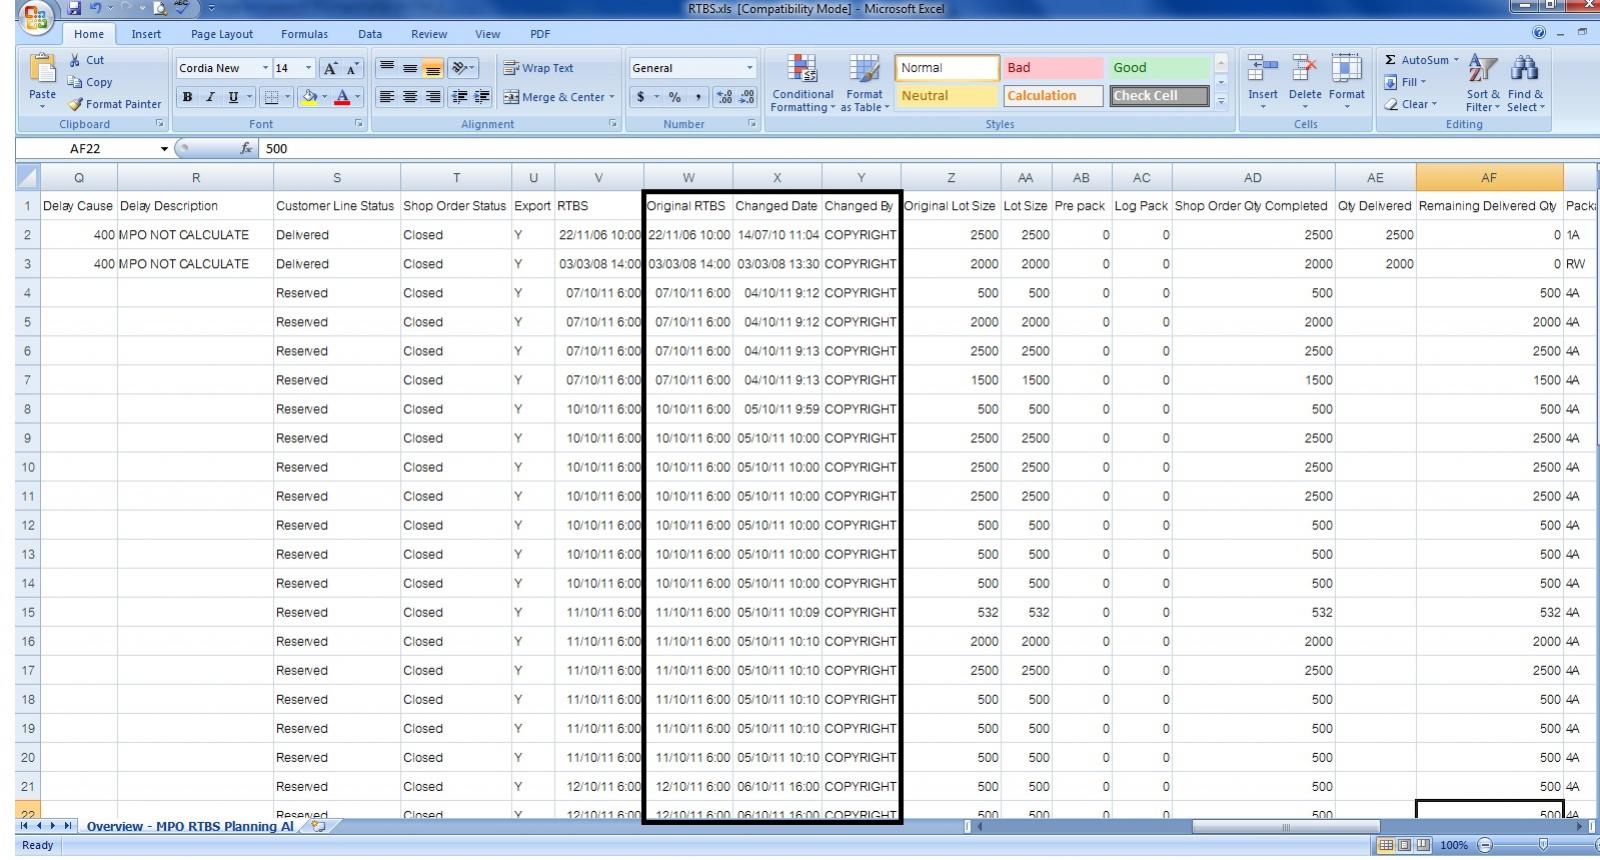The image size is (1600, 860).
Task: Open the Name Box dropdown arrow
Action: click(164, 149)
